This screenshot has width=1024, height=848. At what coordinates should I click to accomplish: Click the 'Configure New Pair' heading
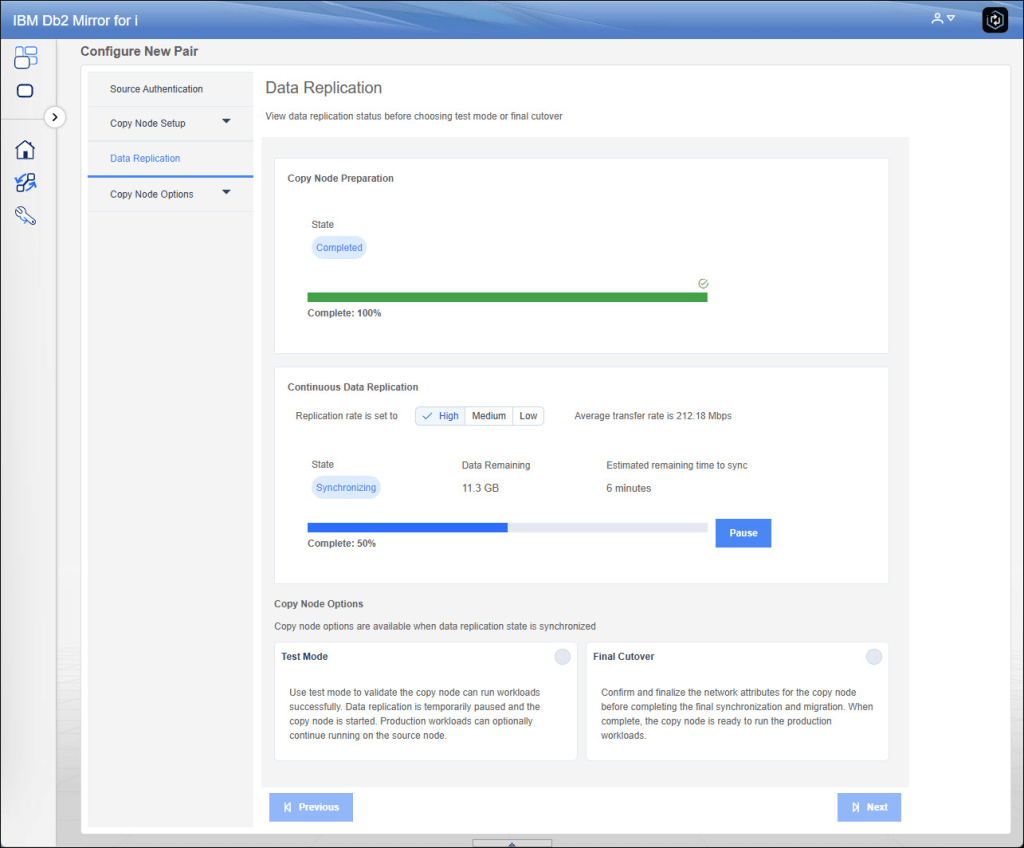coord(139,51)
